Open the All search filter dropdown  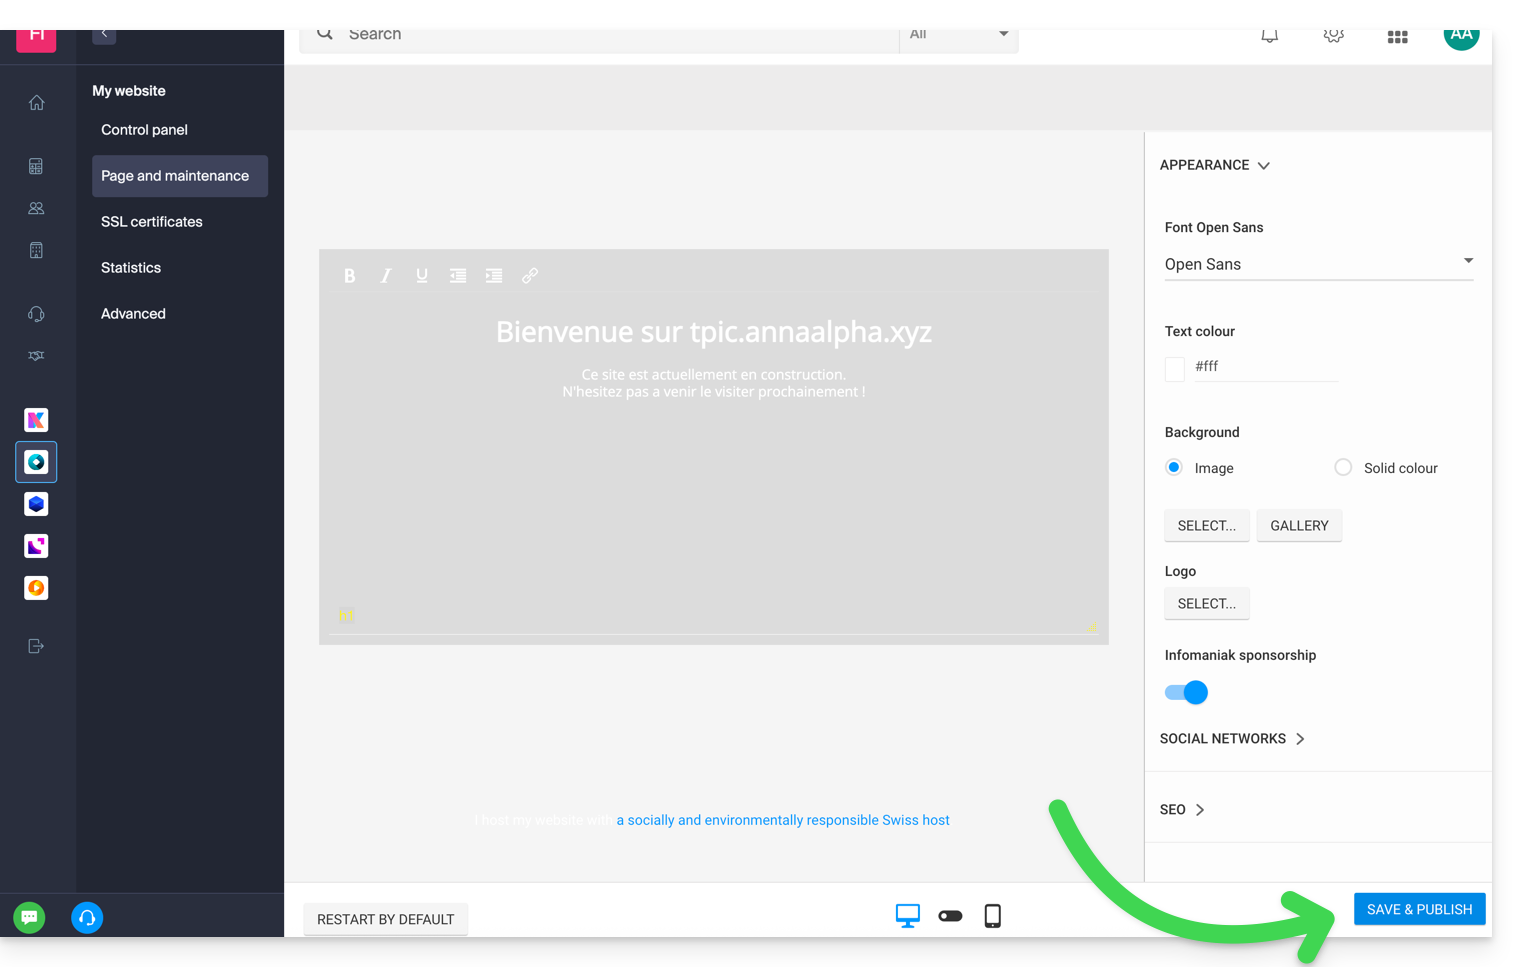[958, 37]
